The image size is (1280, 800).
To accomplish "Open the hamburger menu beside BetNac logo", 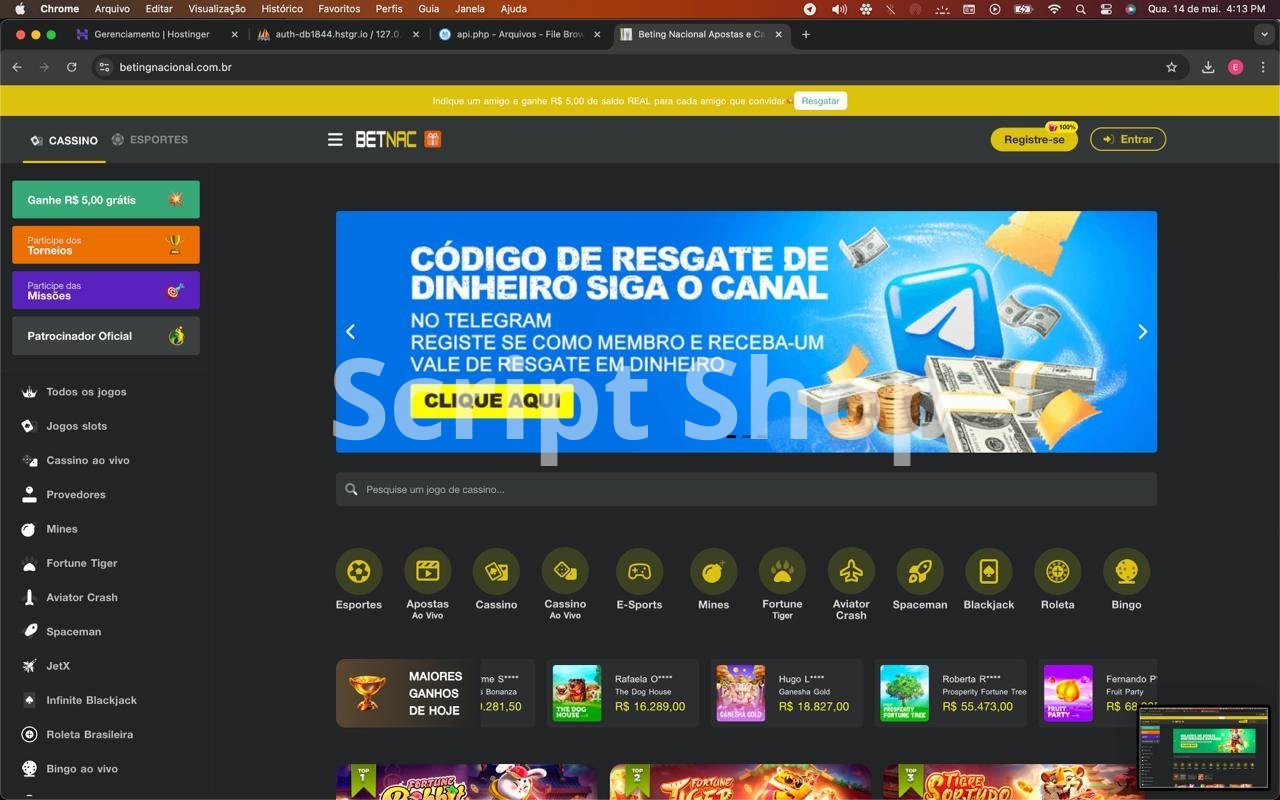I will pyautogui.click(x=335, y=140).
